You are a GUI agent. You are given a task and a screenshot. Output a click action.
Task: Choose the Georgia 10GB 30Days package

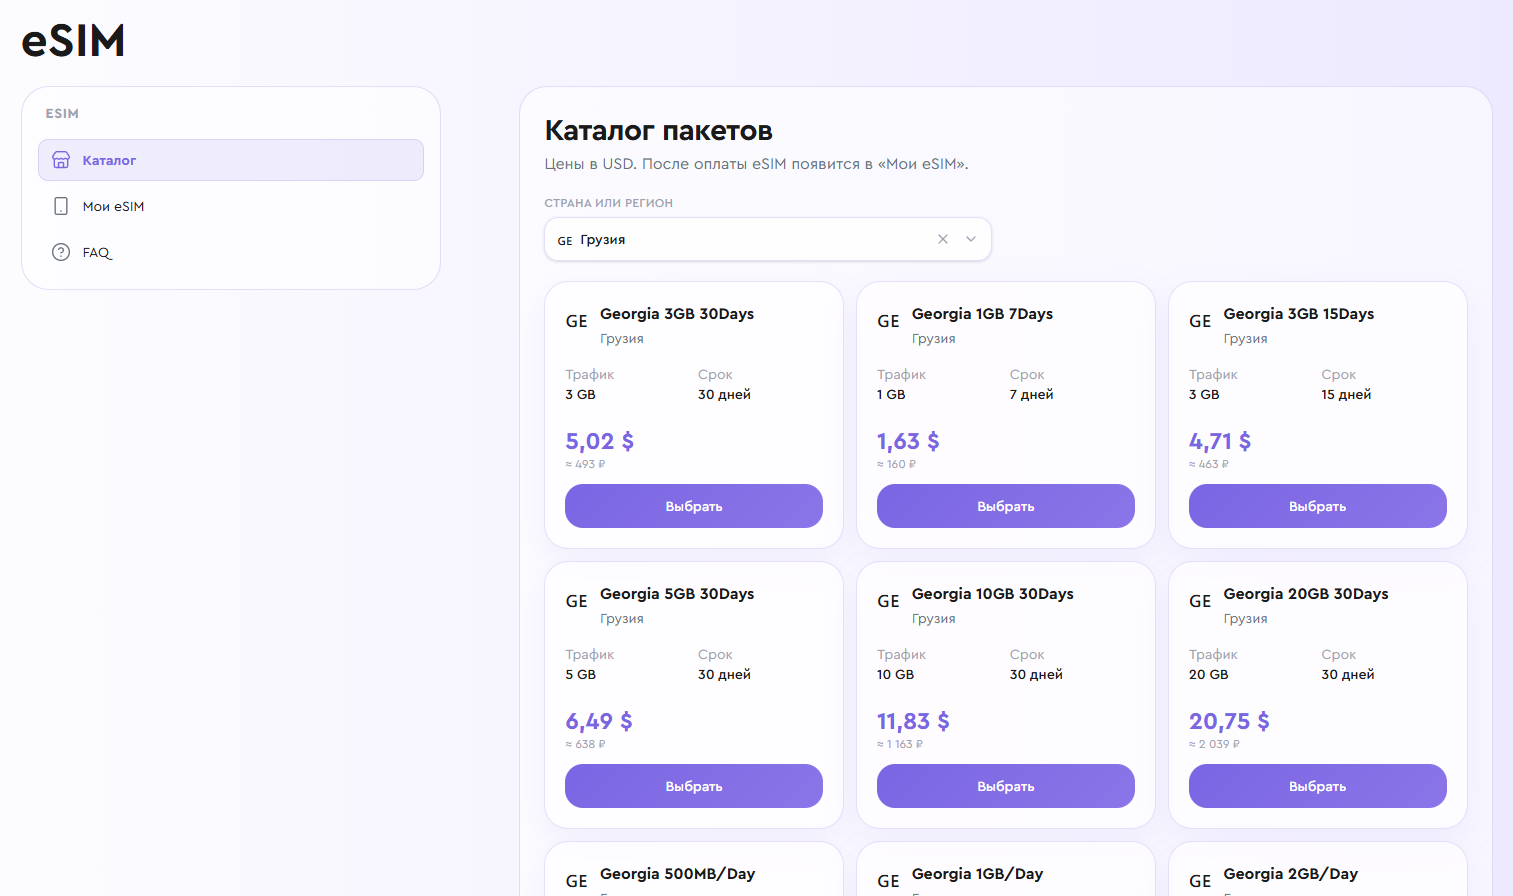pos(1006,786)
